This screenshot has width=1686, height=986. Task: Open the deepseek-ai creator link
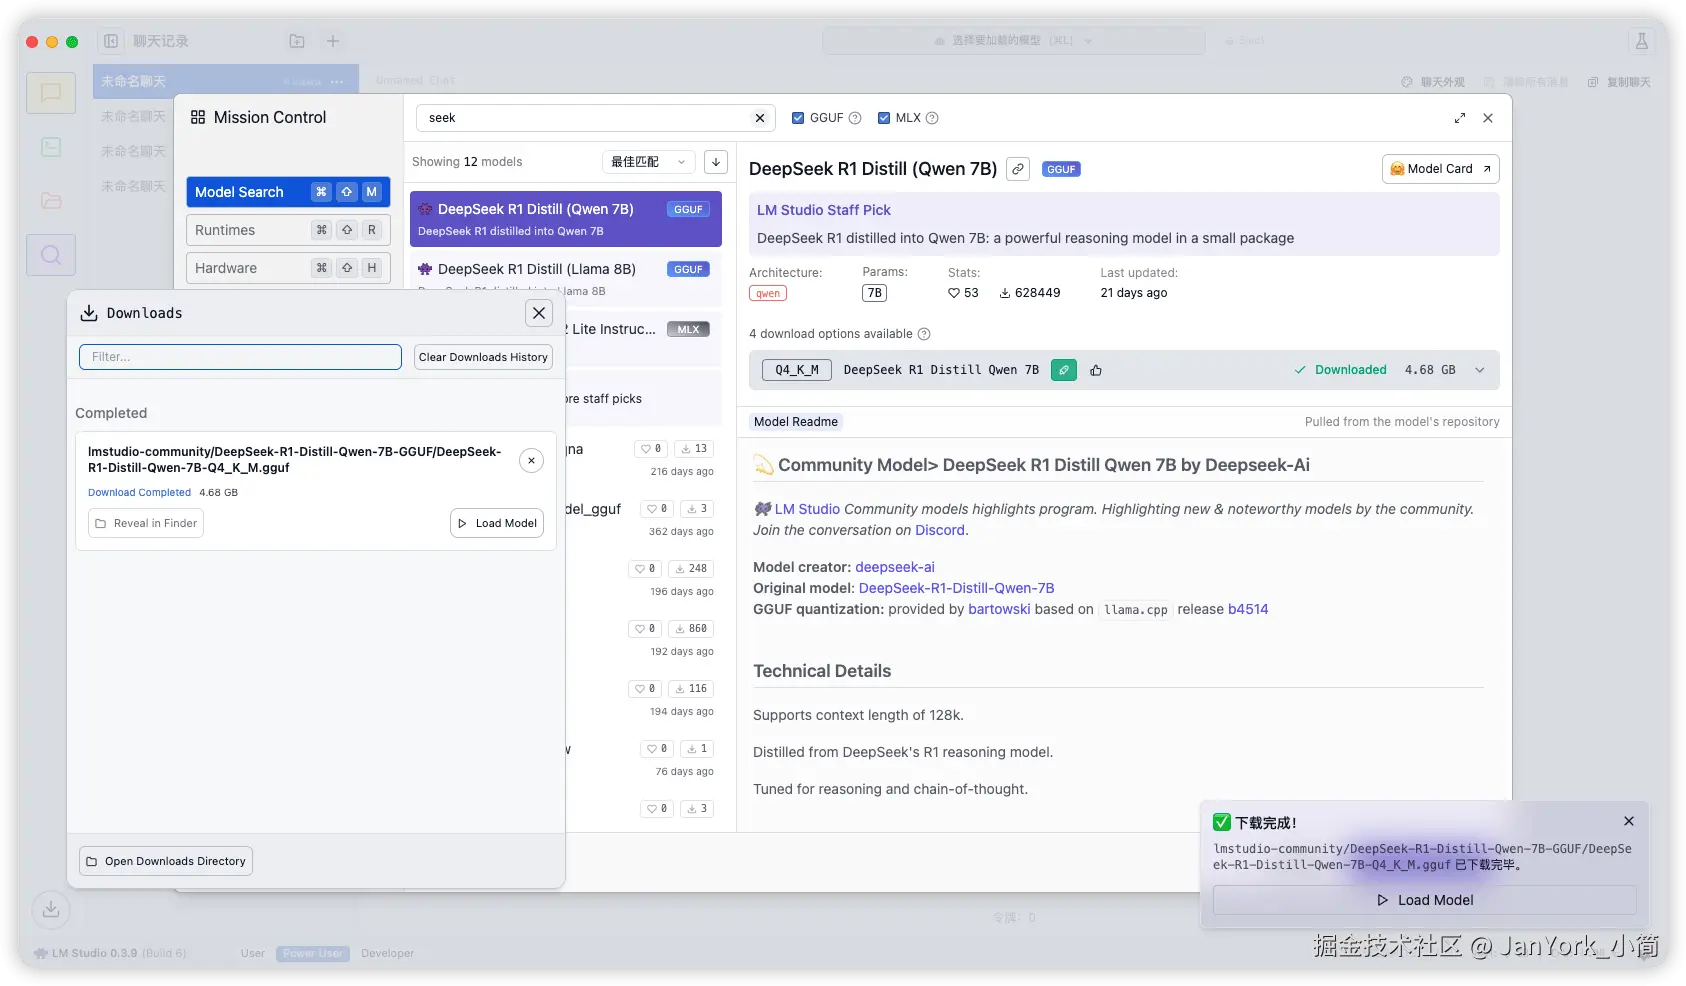(895, 567)
